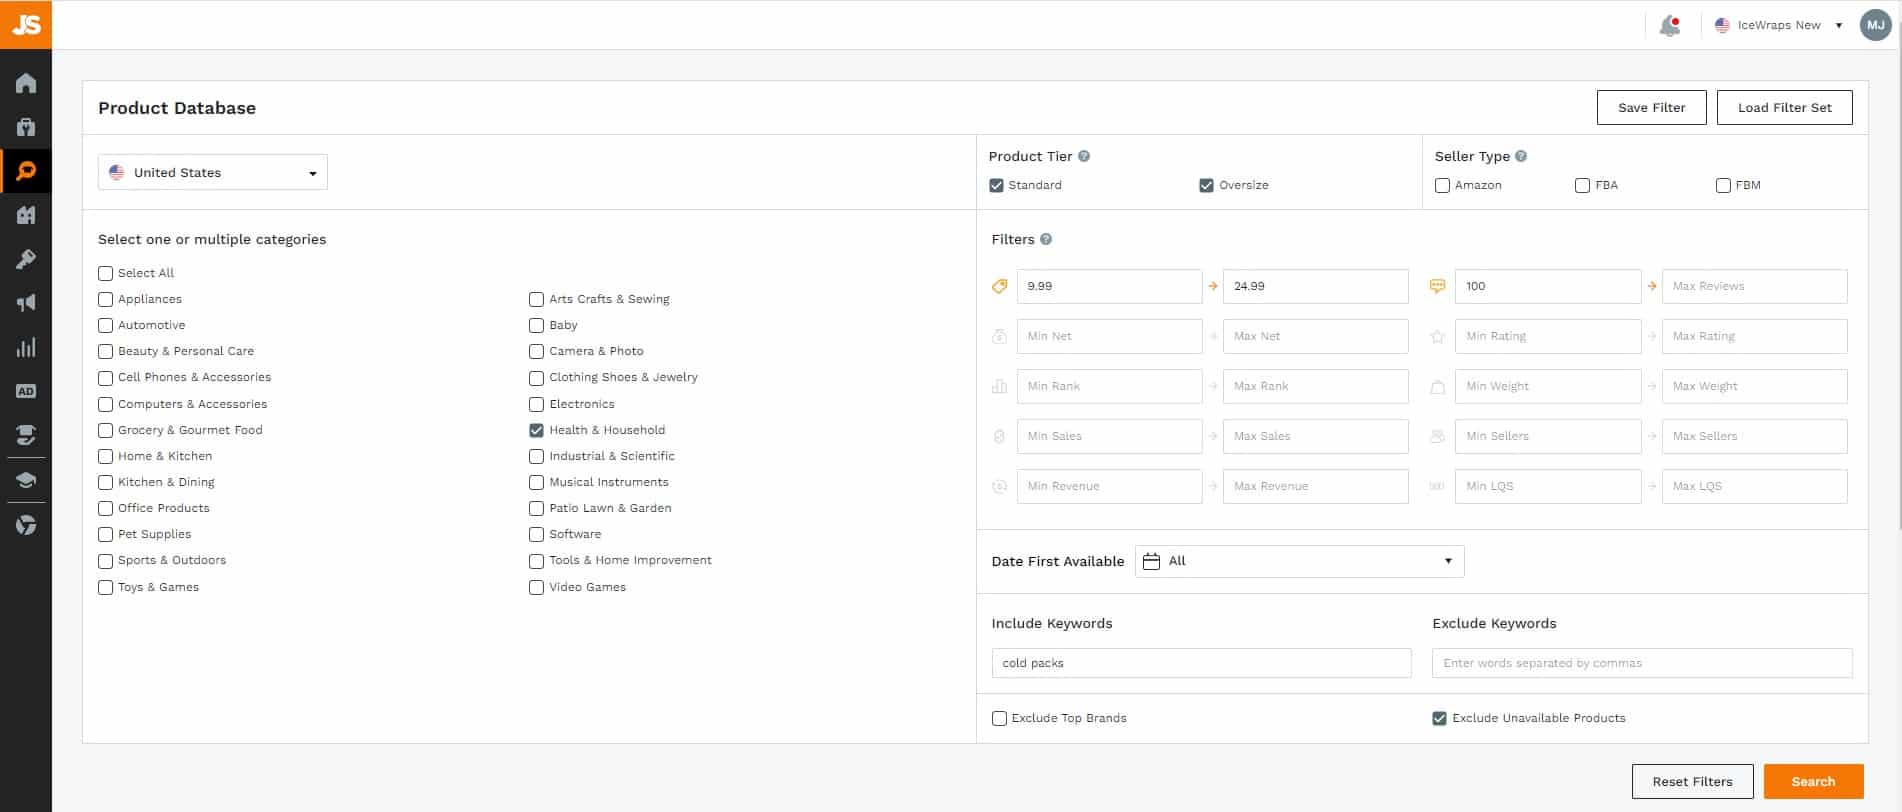Click the sellers people filter icon
1902x812 pixels.
tap(1437, 436)
